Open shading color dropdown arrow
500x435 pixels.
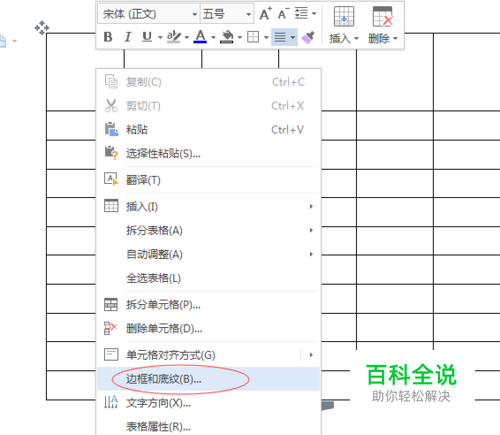[x=240, y=37]
